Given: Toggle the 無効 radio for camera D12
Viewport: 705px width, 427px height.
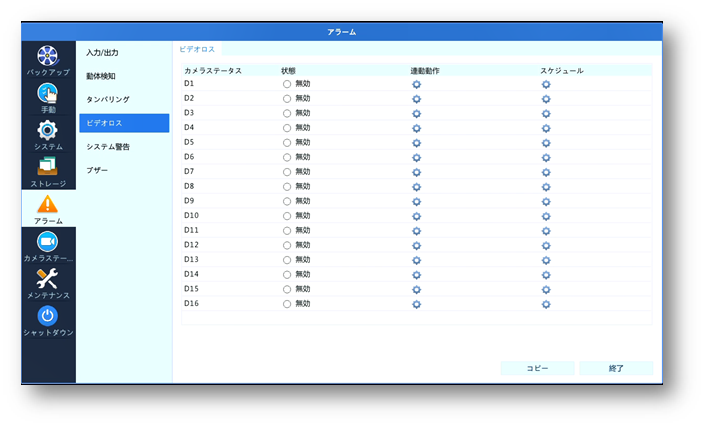Looking at the screenshot, I should pos(287,245).
